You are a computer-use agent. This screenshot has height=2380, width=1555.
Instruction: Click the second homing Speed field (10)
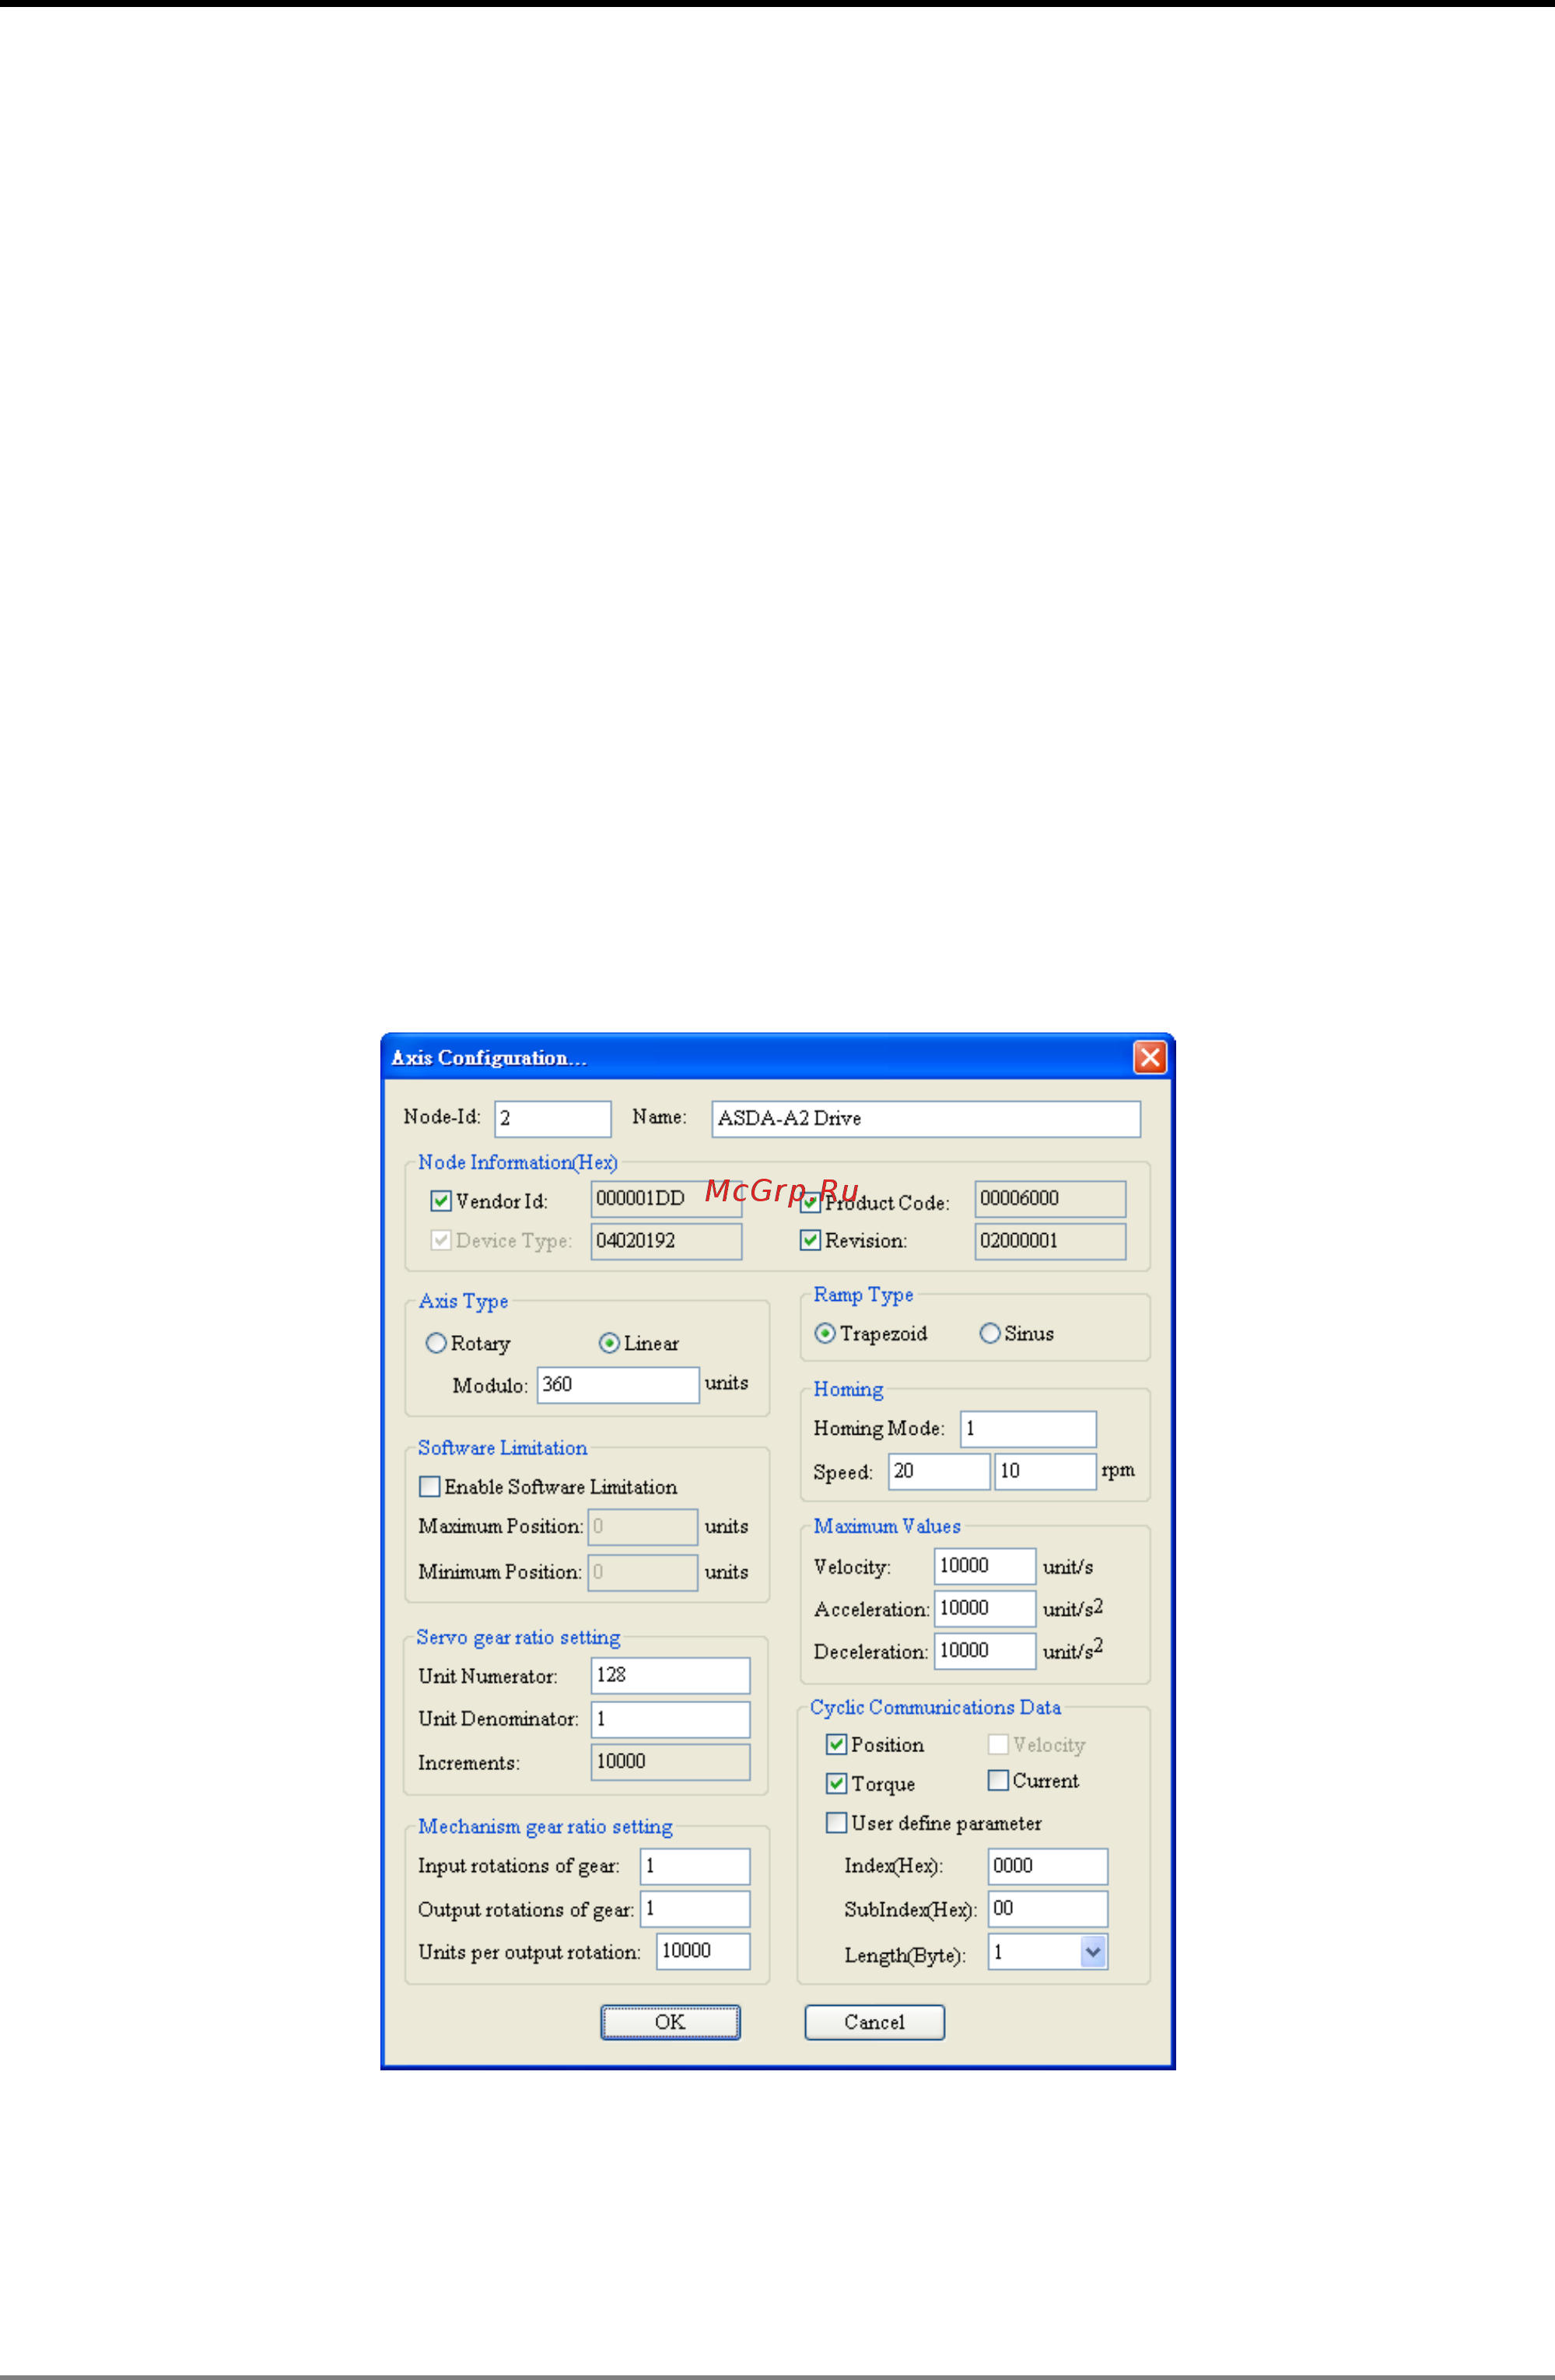coord(1045,1471)
